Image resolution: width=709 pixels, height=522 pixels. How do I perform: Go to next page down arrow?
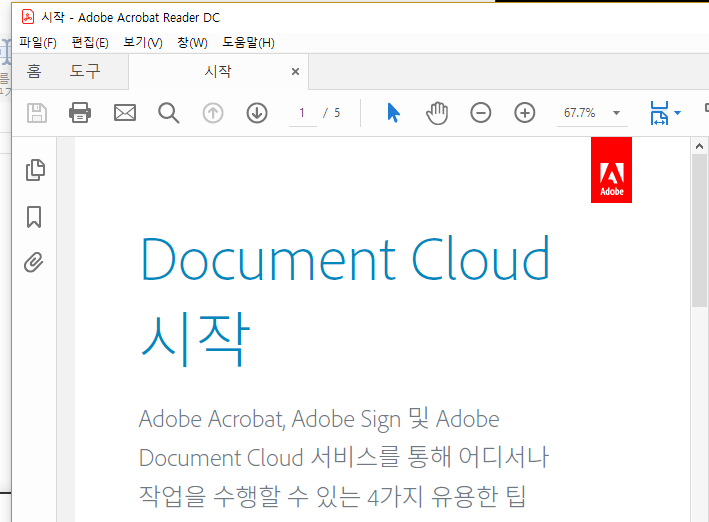[257, 113]
